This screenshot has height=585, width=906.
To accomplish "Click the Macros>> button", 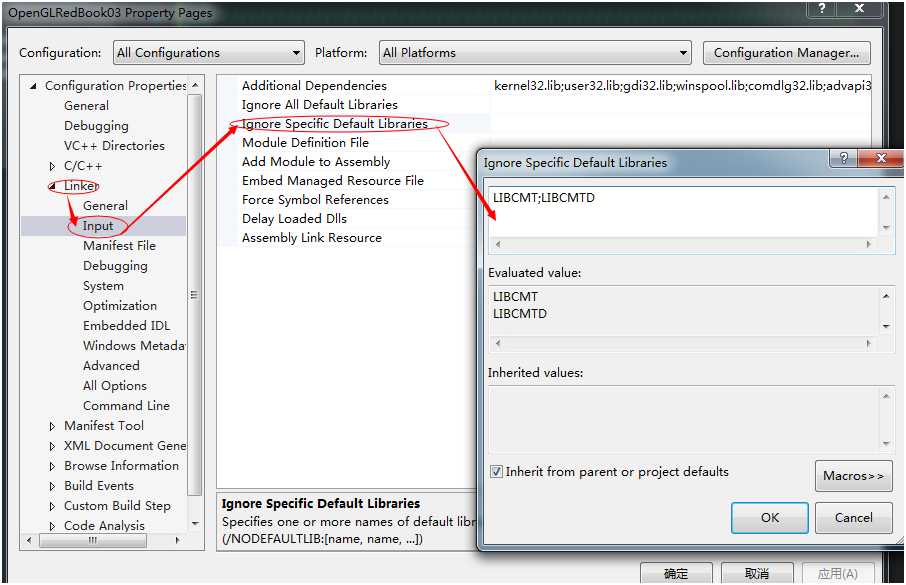I will 853,476.
